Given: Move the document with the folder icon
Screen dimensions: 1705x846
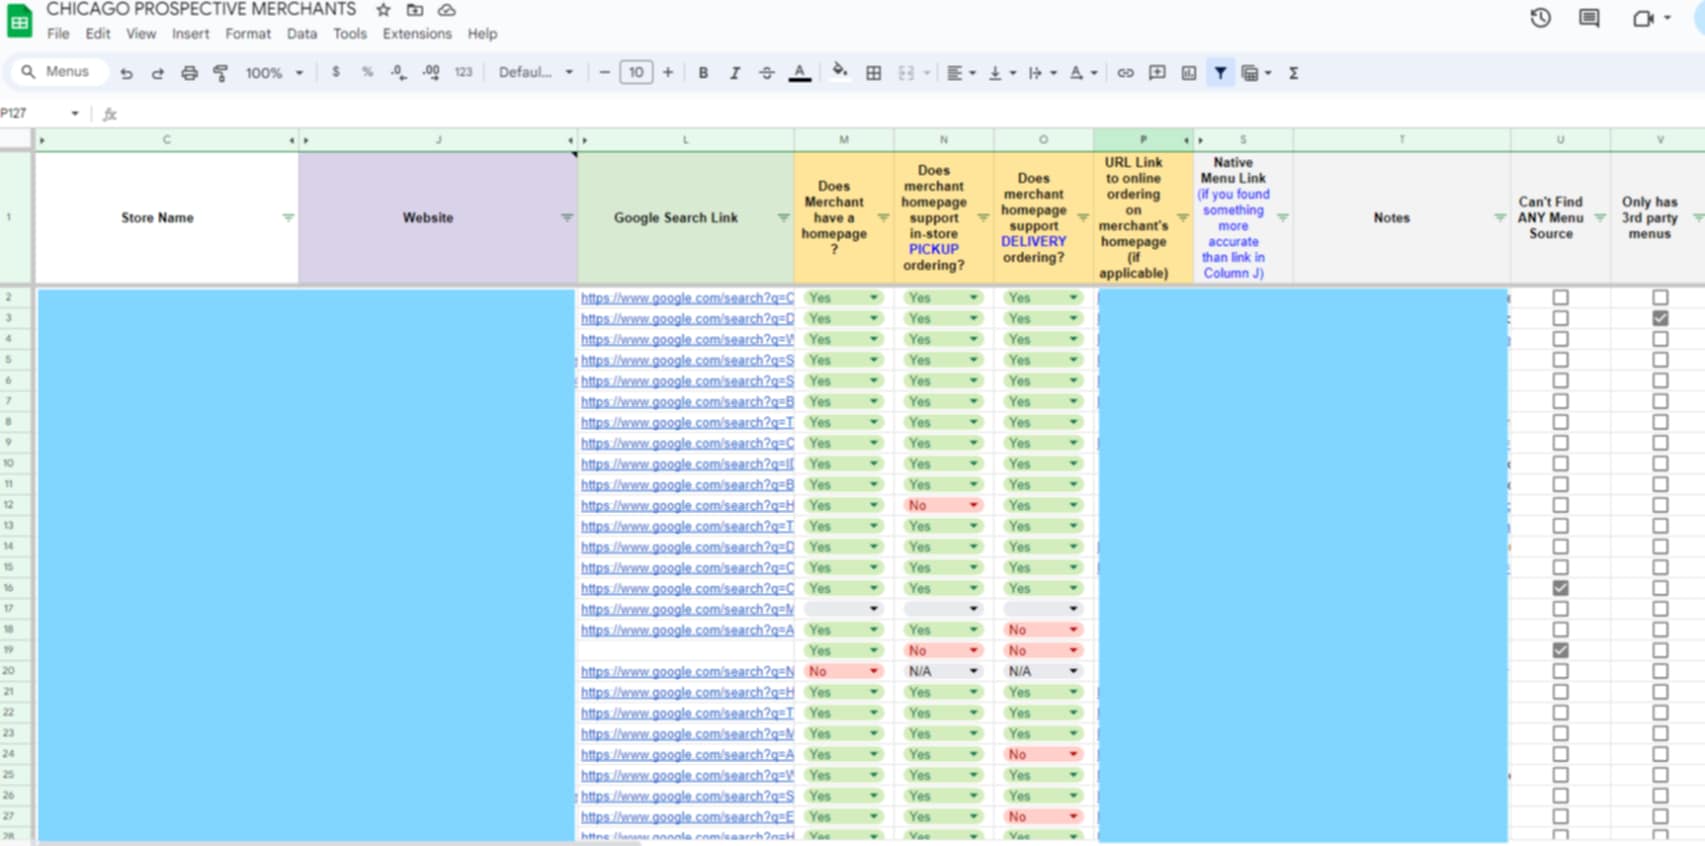Looking at the screenshot, I should 415,10.
